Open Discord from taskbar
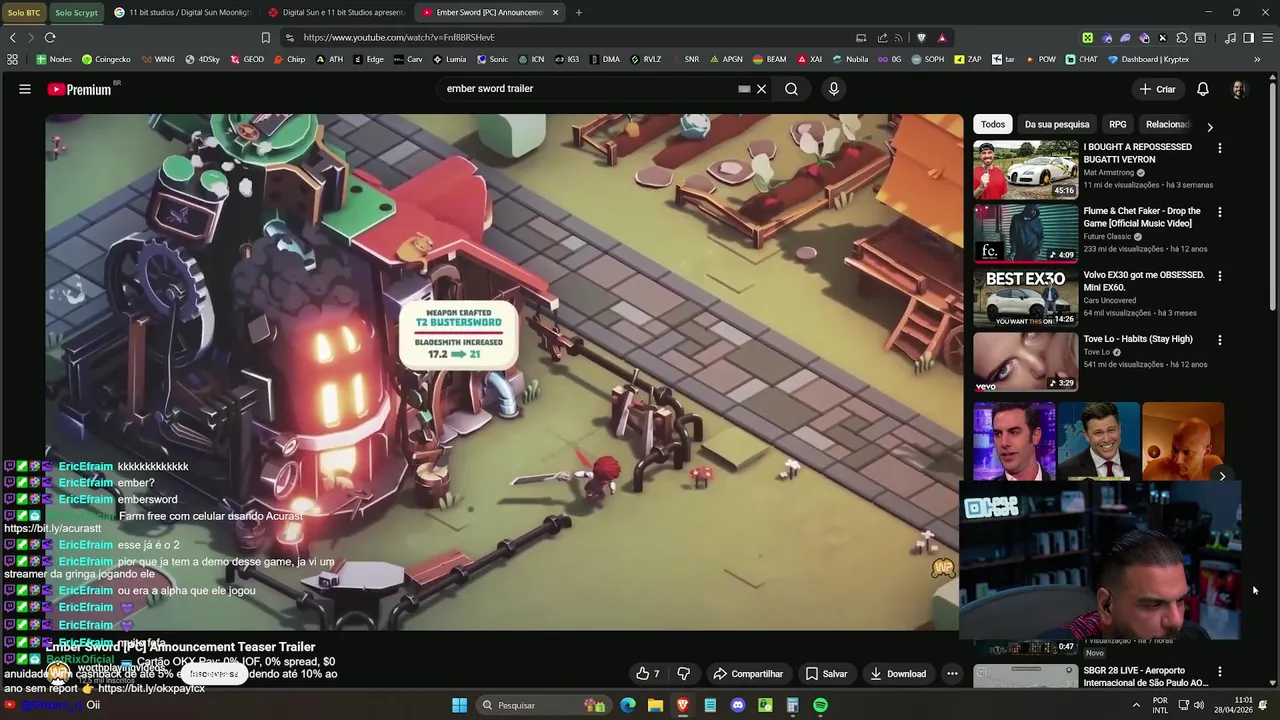 tap(738, 705)
